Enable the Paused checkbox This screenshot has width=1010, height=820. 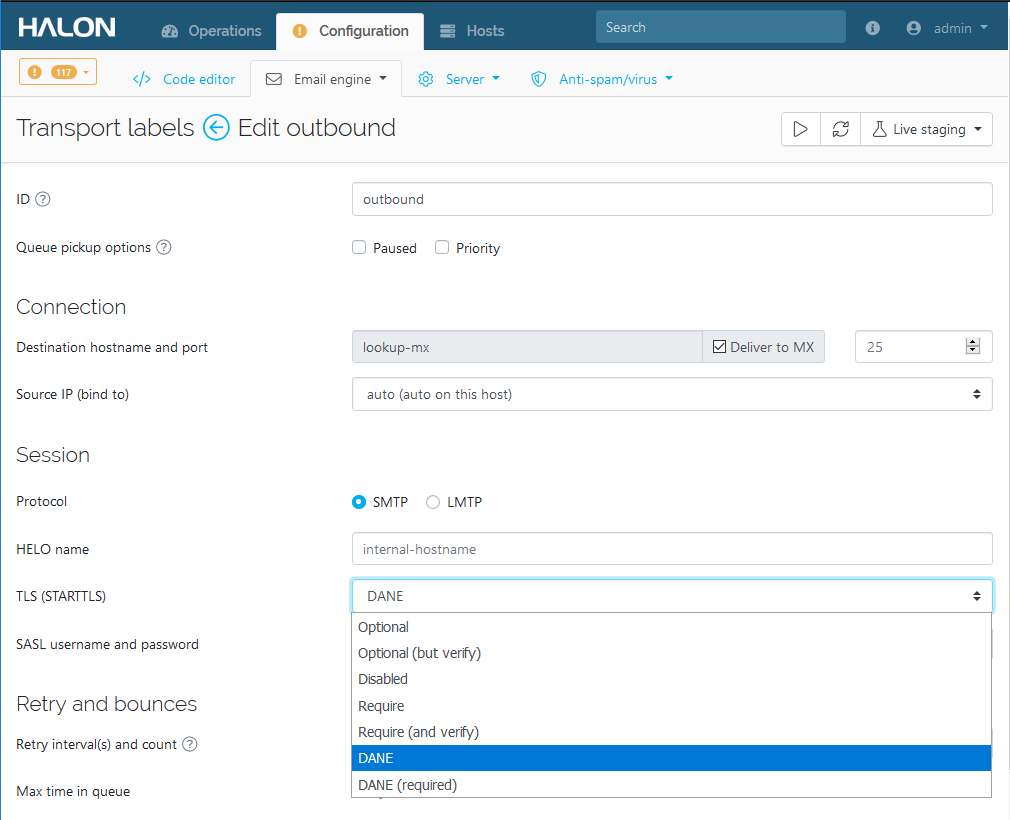click(359, 248)
